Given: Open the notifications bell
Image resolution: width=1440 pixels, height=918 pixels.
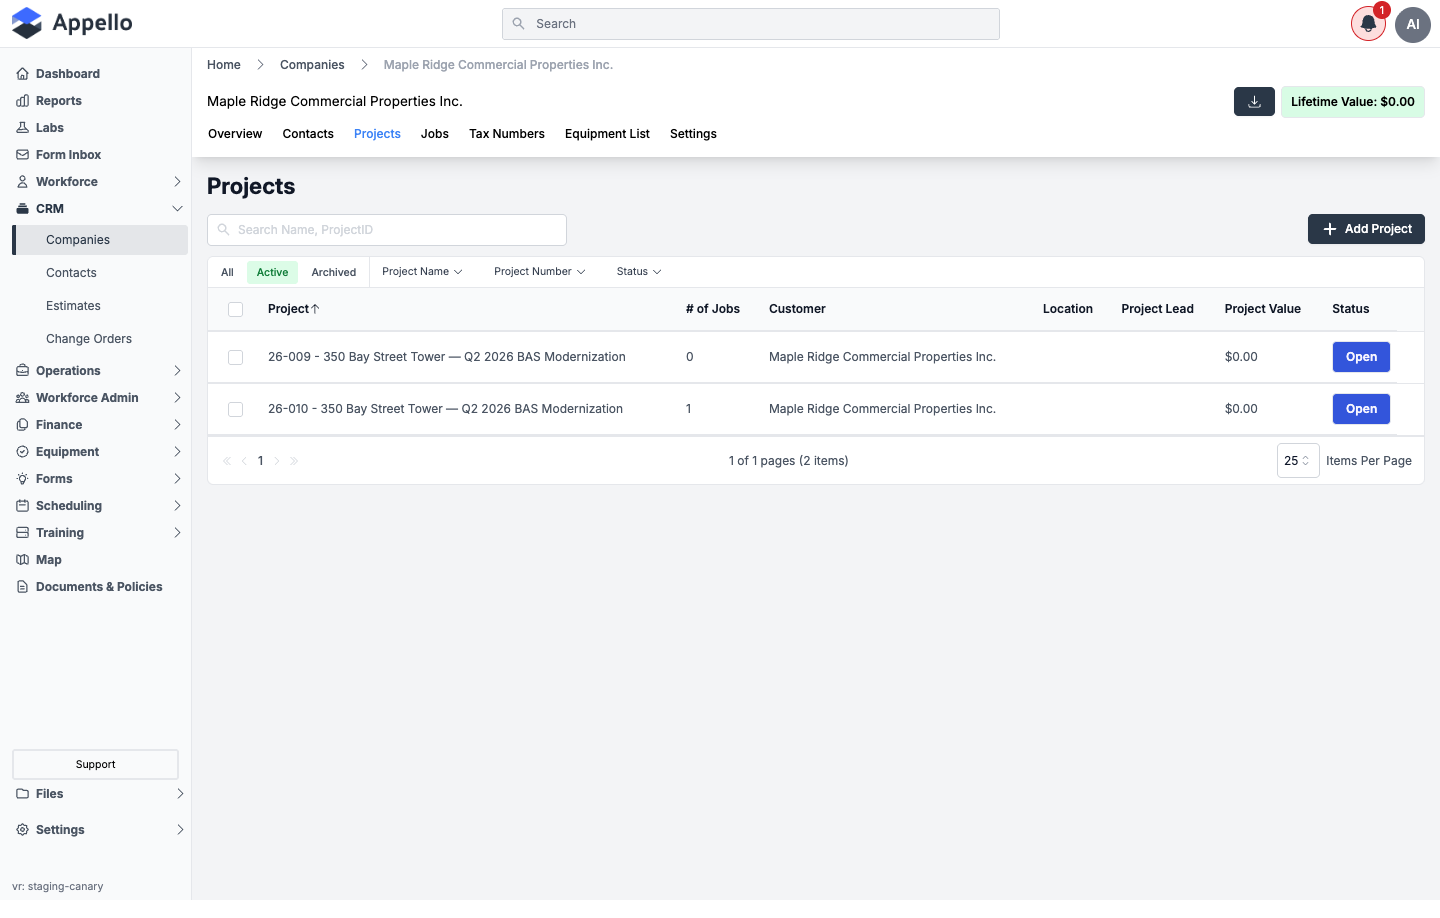Looking at the screenshot, I should [1368, 24].
